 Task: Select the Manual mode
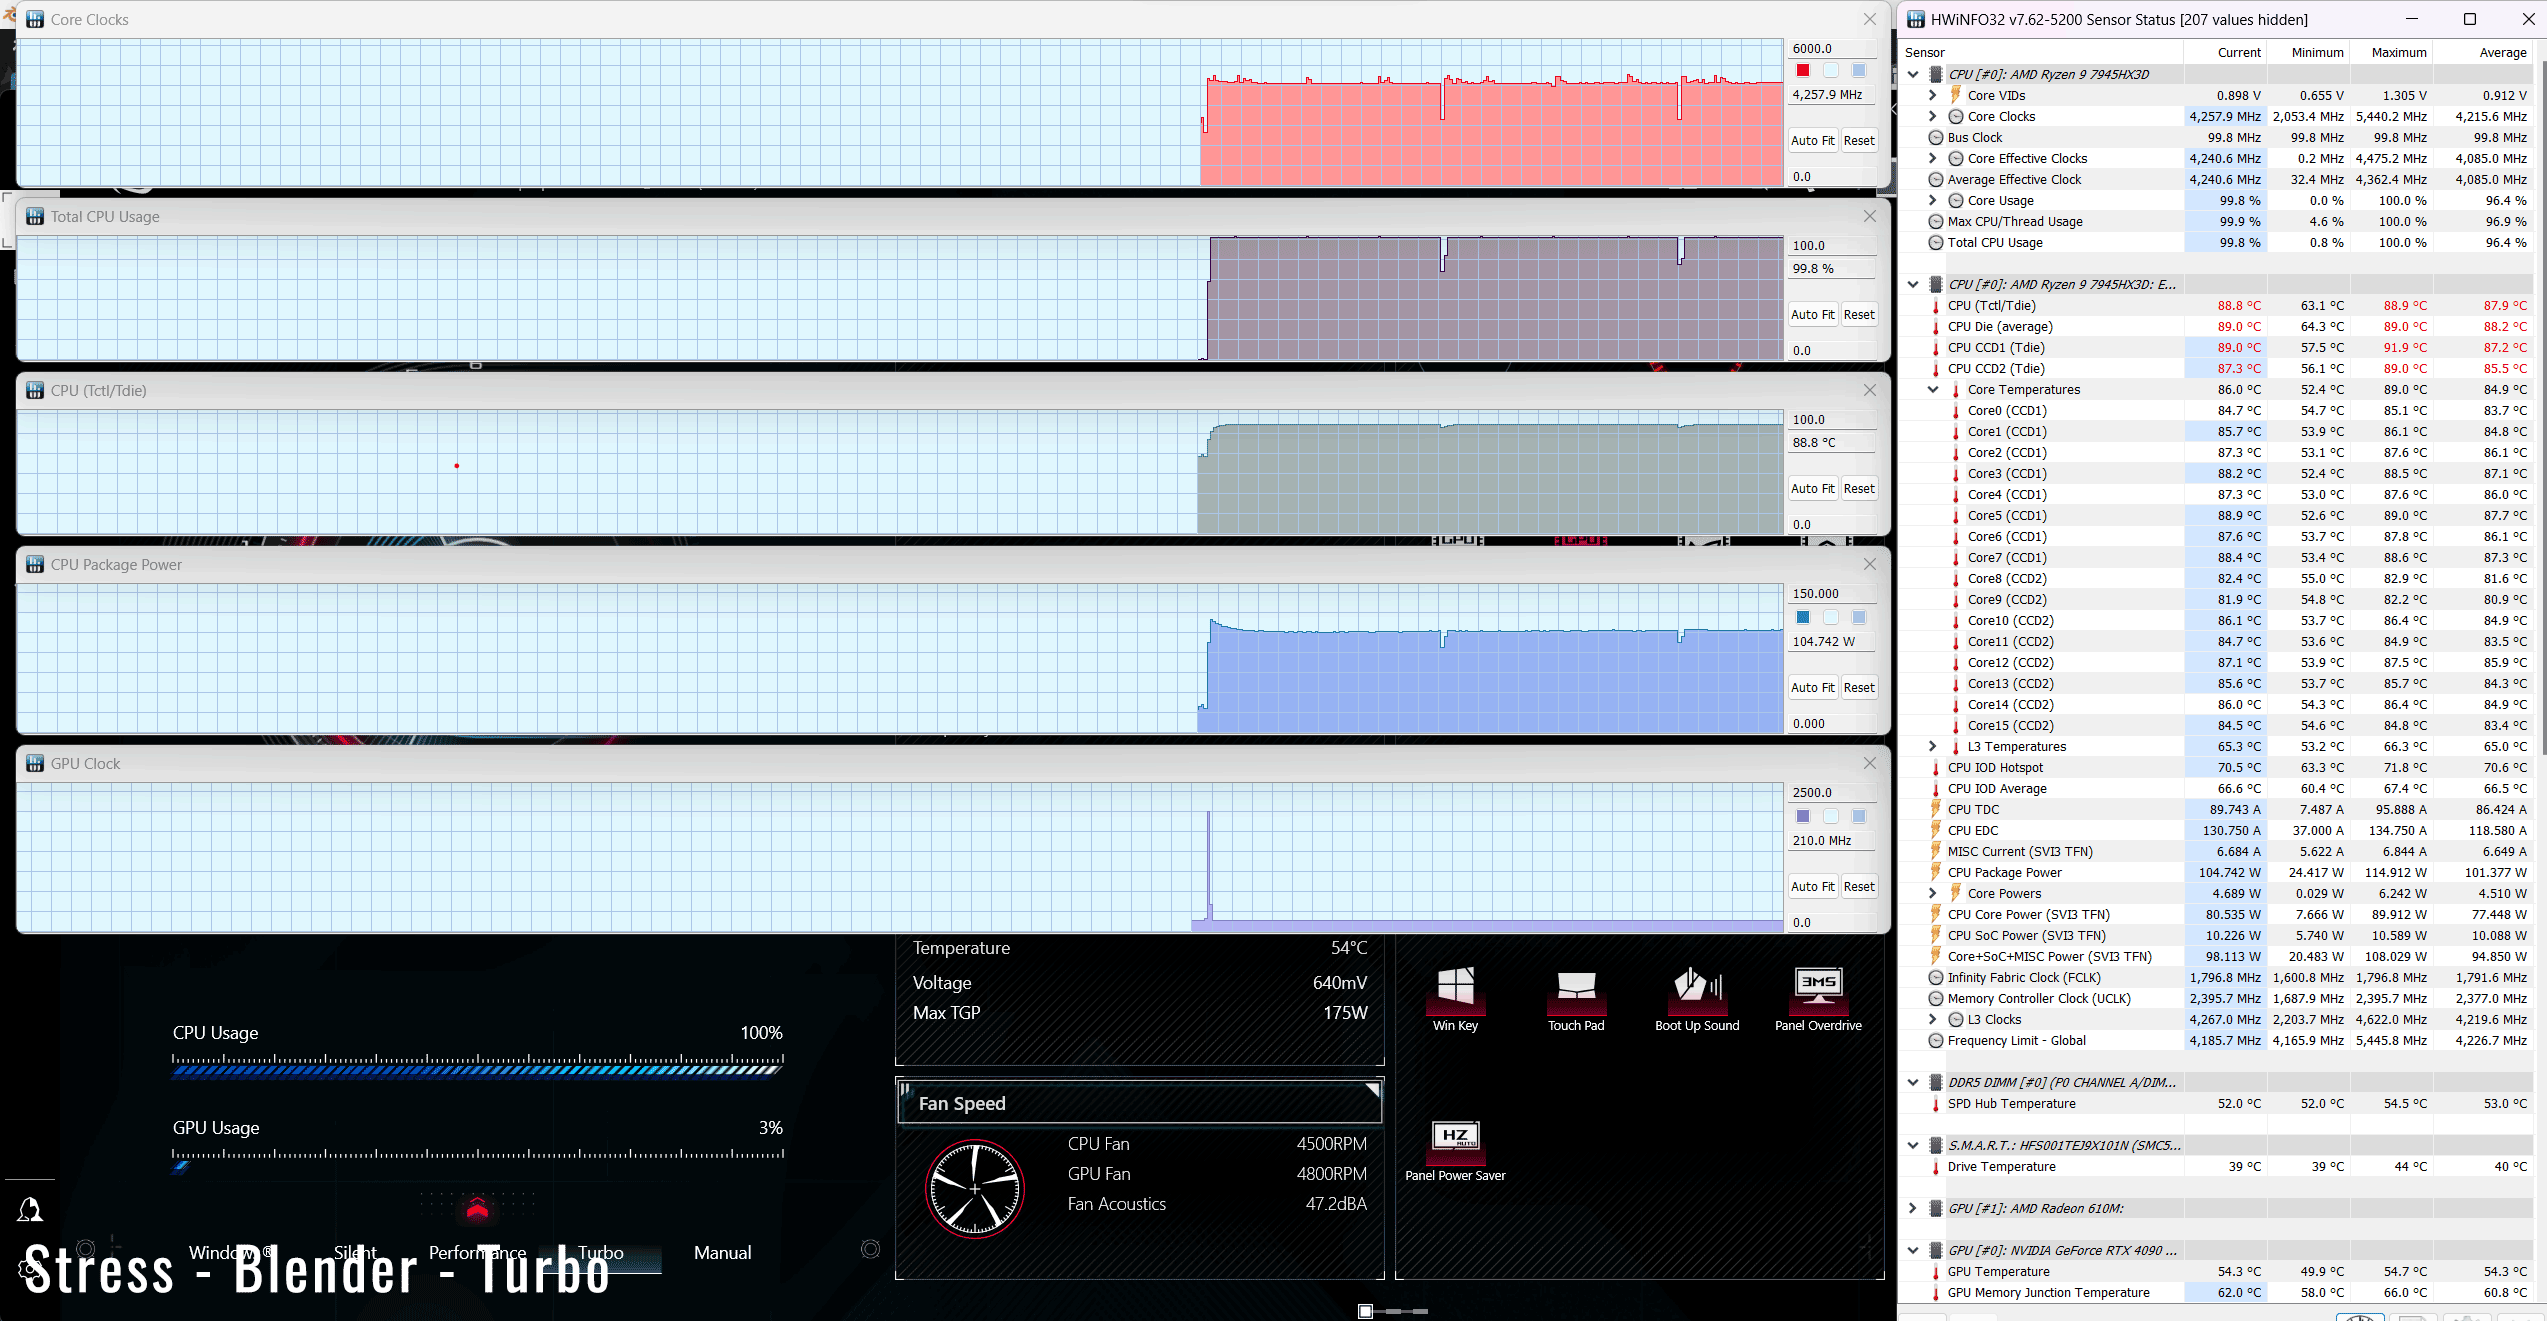722,1252
